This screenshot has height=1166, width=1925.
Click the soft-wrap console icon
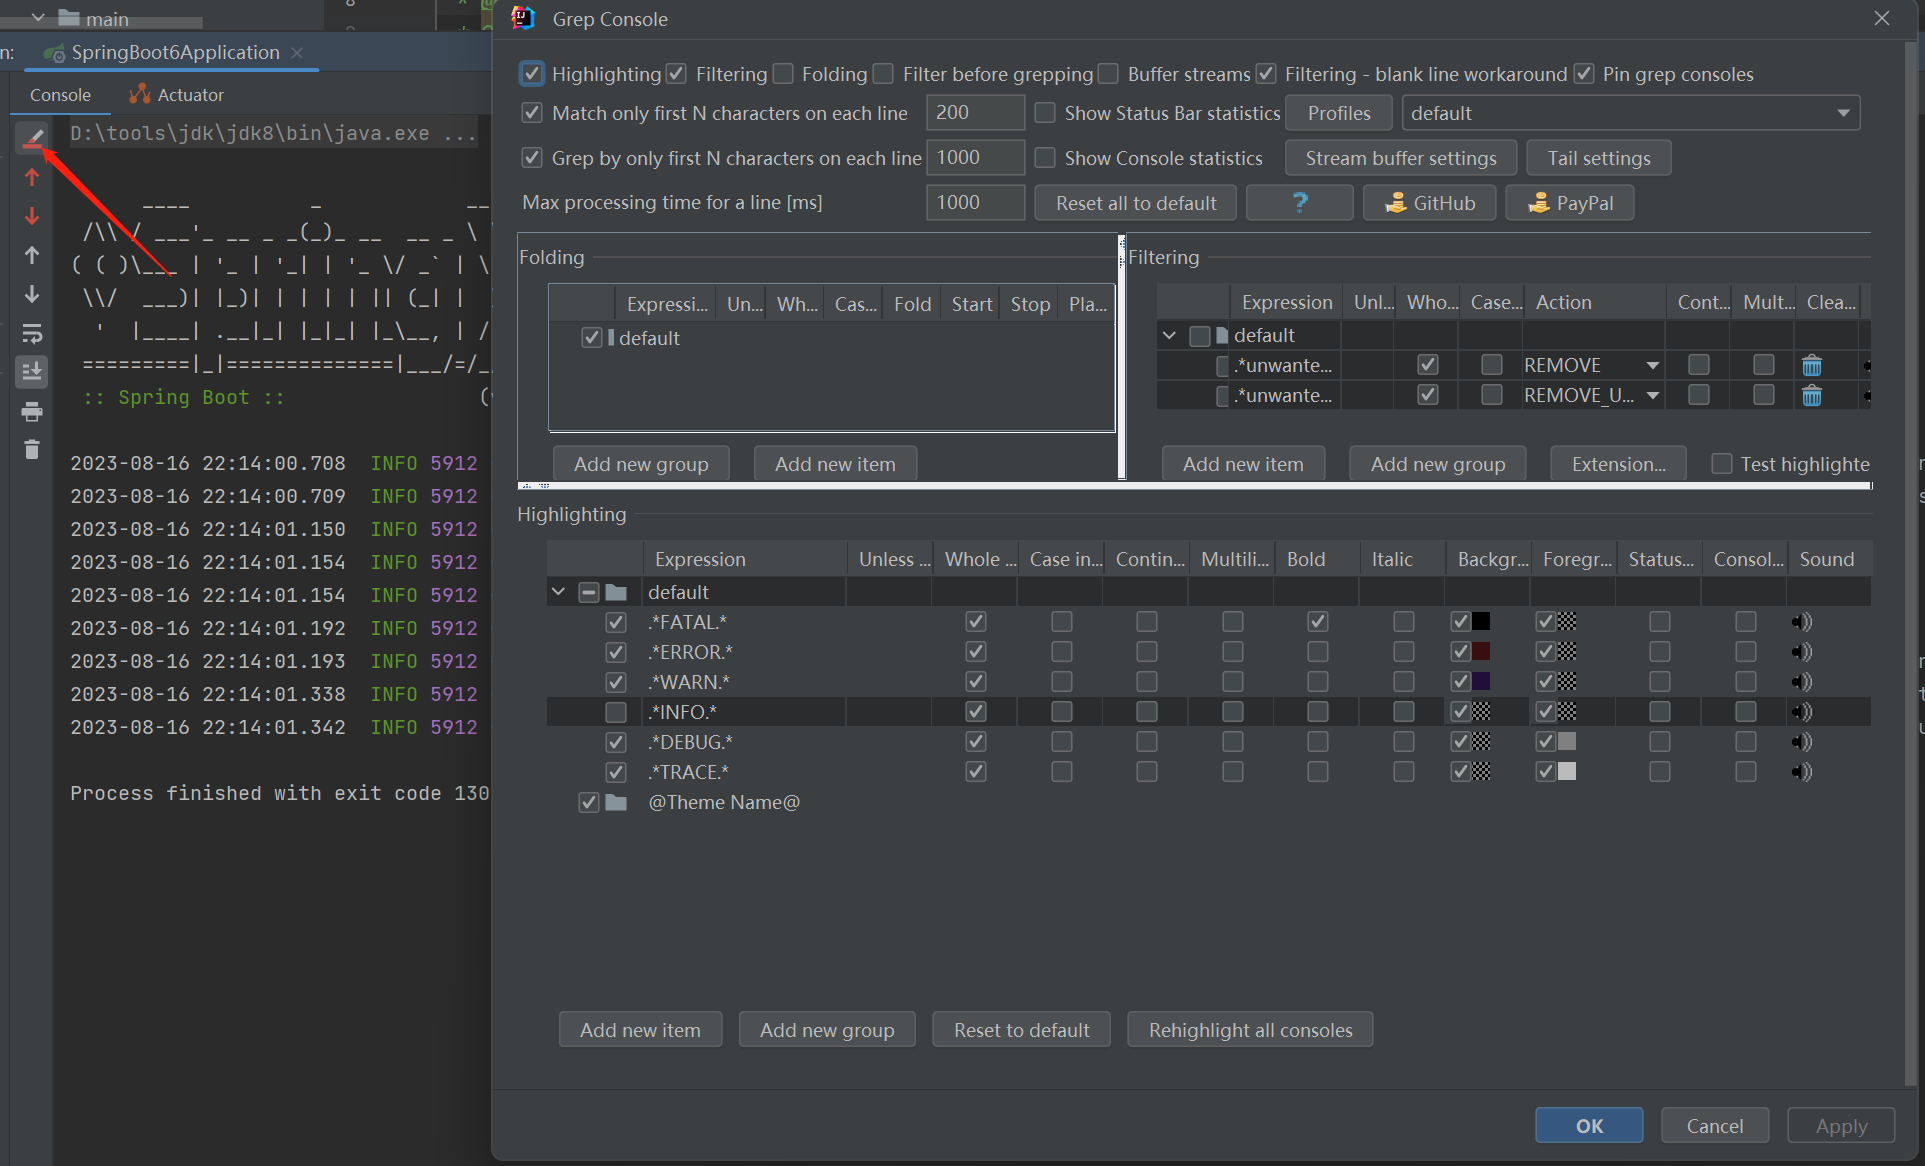[32, 333]
